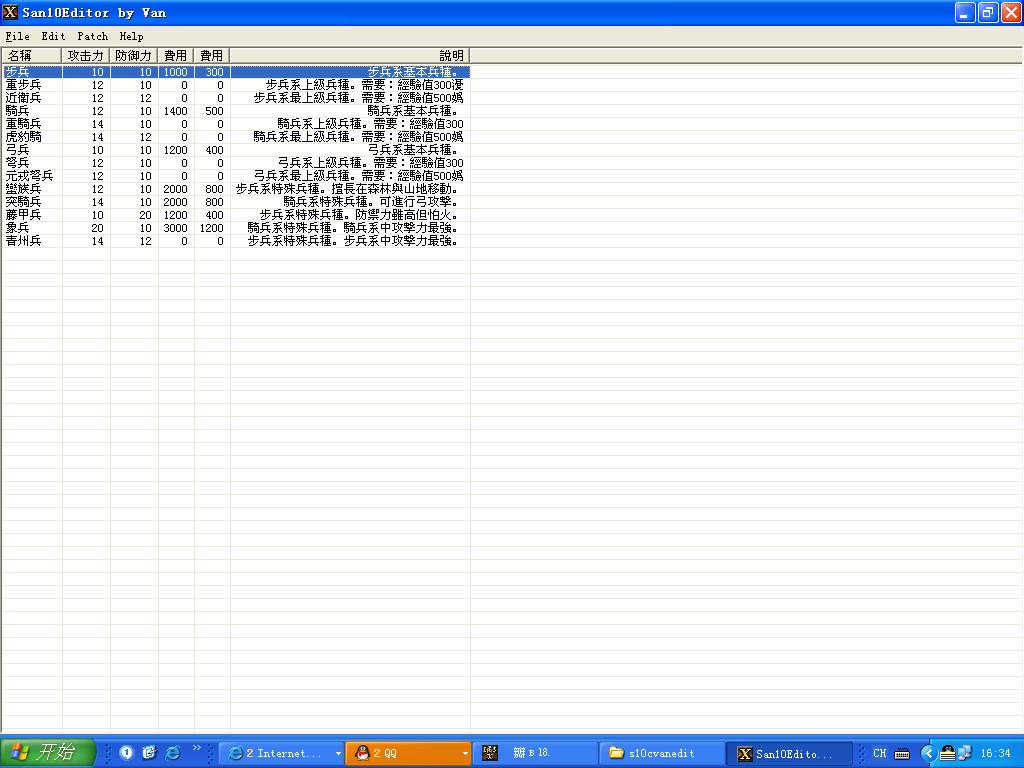Click the 3000 cost cell of 象兵

click(176, 228)
